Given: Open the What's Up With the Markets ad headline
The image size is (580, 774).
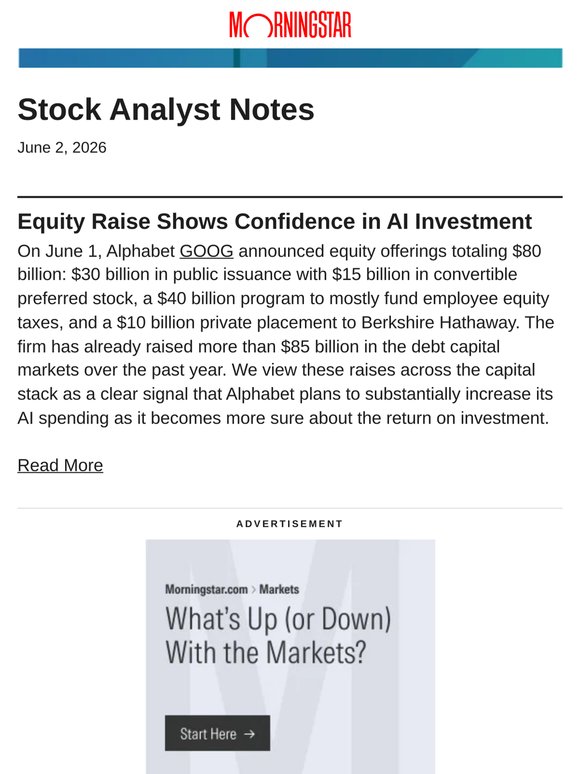Looking at the screenshot, I should (x=278, y=635).
